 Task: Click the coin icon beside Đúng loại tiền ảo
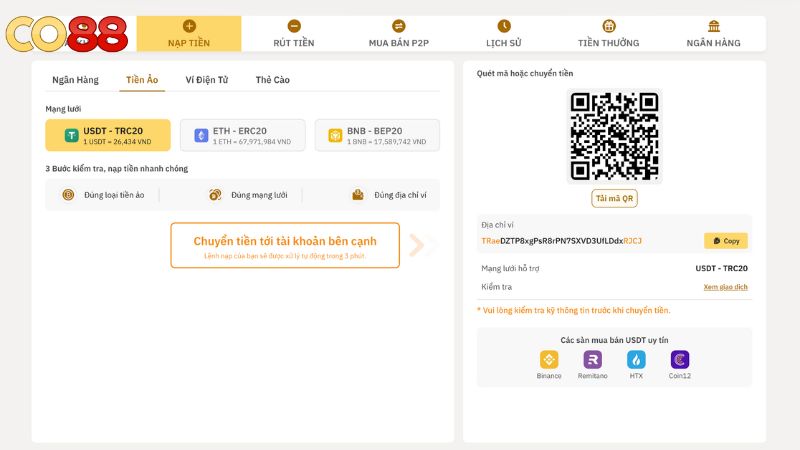coord(68,194)
